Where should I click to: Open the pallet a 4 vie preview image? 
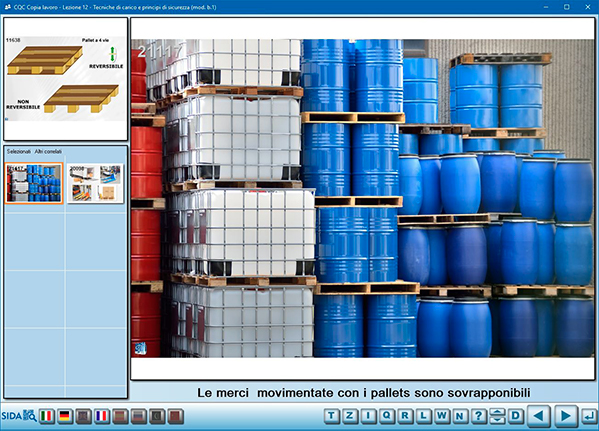65,78
